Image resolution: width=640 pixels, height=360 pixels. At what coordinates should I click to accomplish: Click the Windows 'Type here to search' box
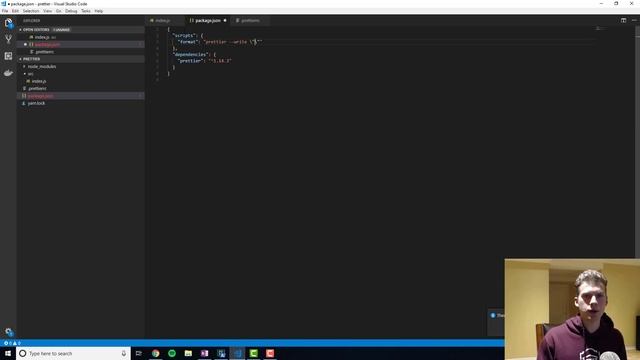(x=73, y=353)
